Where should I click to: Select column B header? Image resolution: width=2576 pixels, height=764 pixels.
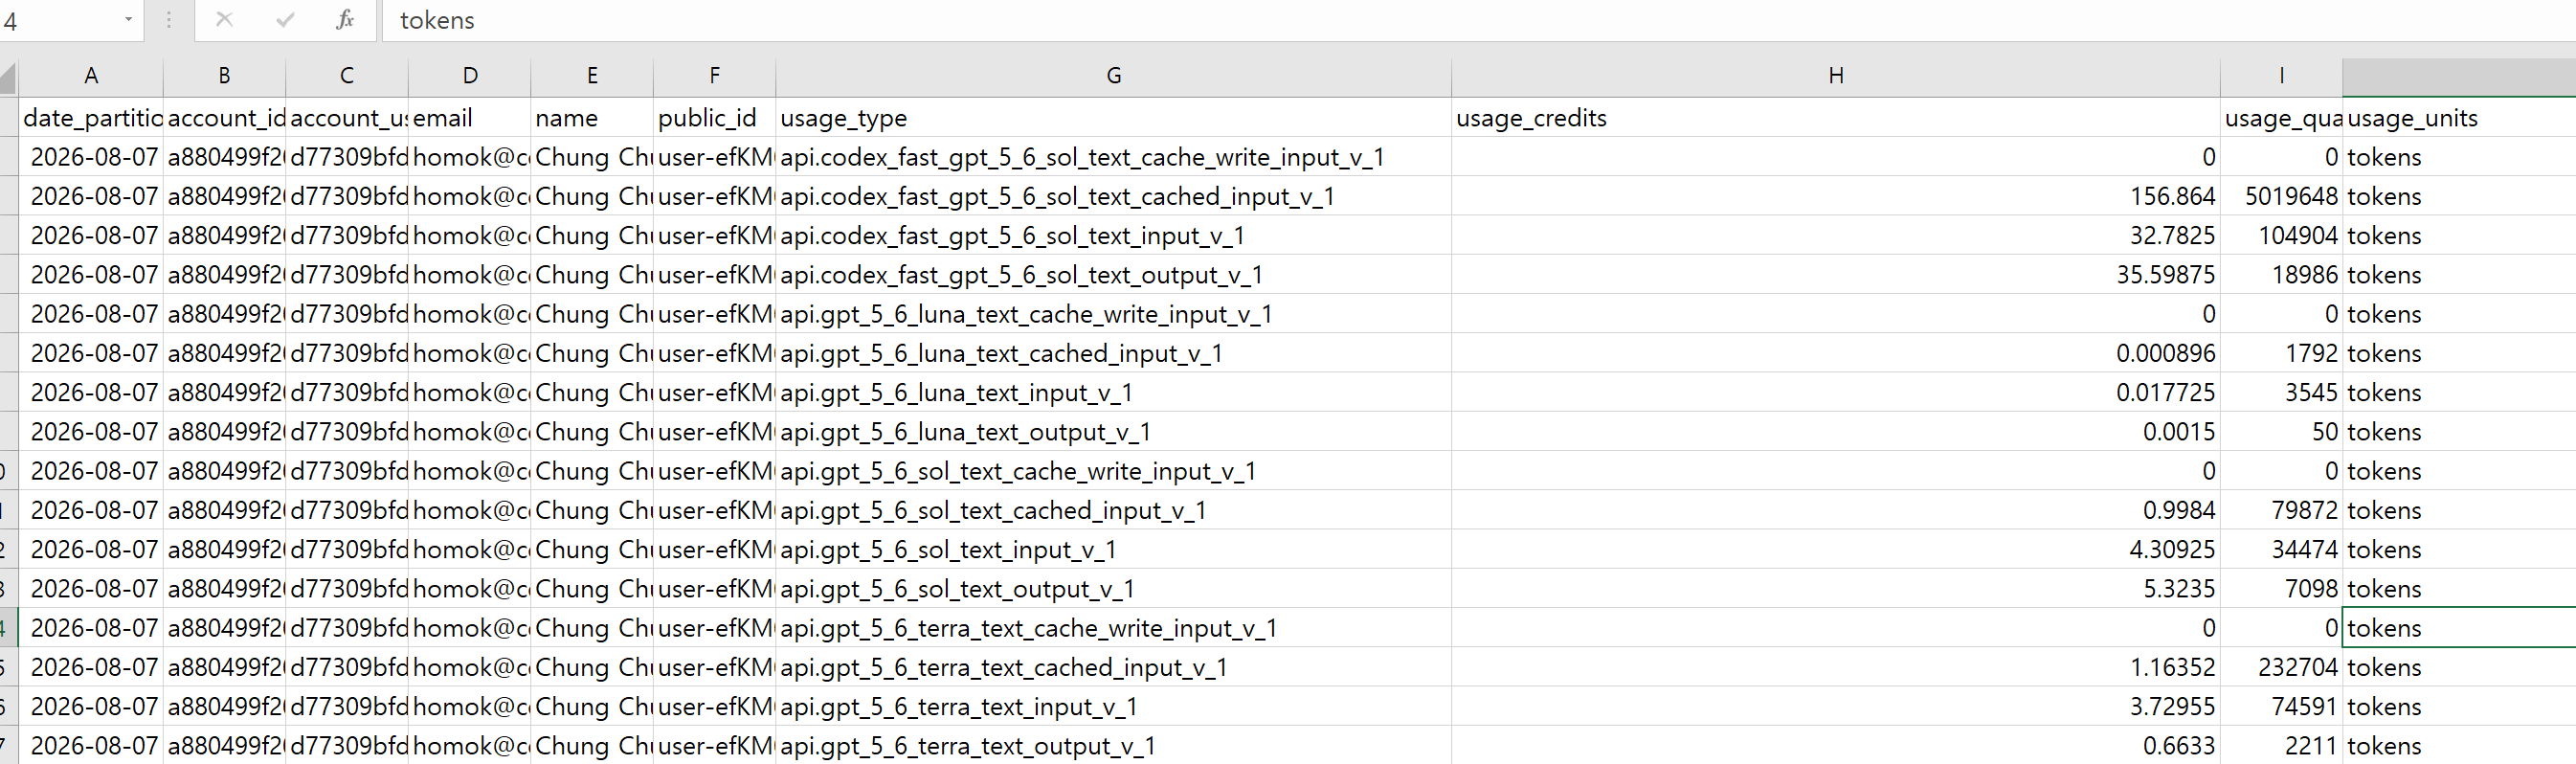tap(224, 77)
